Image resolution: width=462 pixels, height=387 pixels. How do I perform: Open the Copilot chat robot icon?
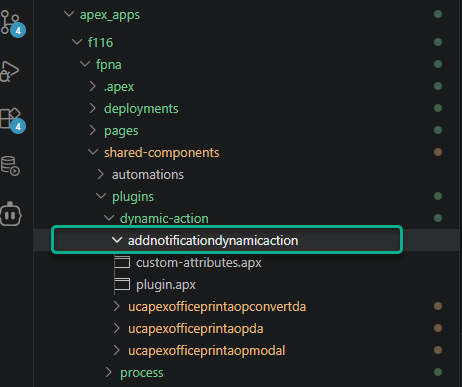[11, 214]
